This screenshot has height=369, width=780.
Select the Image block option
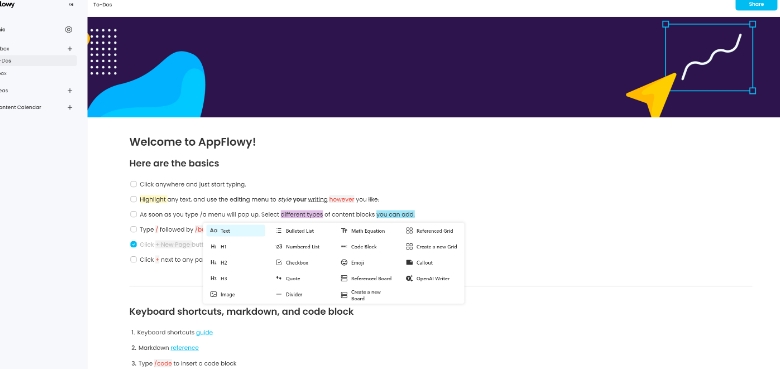click(222, 294)
